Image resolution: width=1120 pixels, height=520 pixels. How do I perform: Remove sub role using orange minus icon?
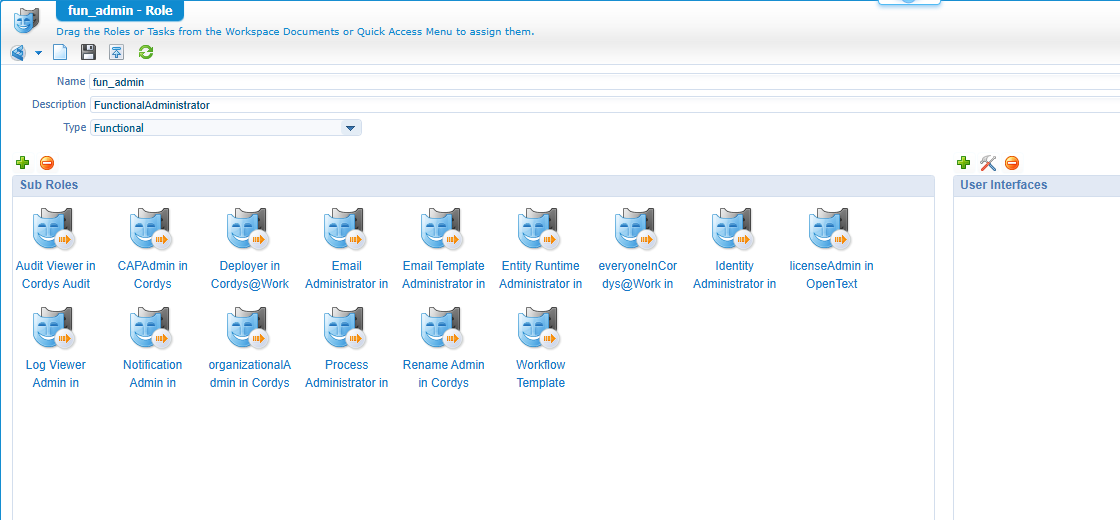47,163
